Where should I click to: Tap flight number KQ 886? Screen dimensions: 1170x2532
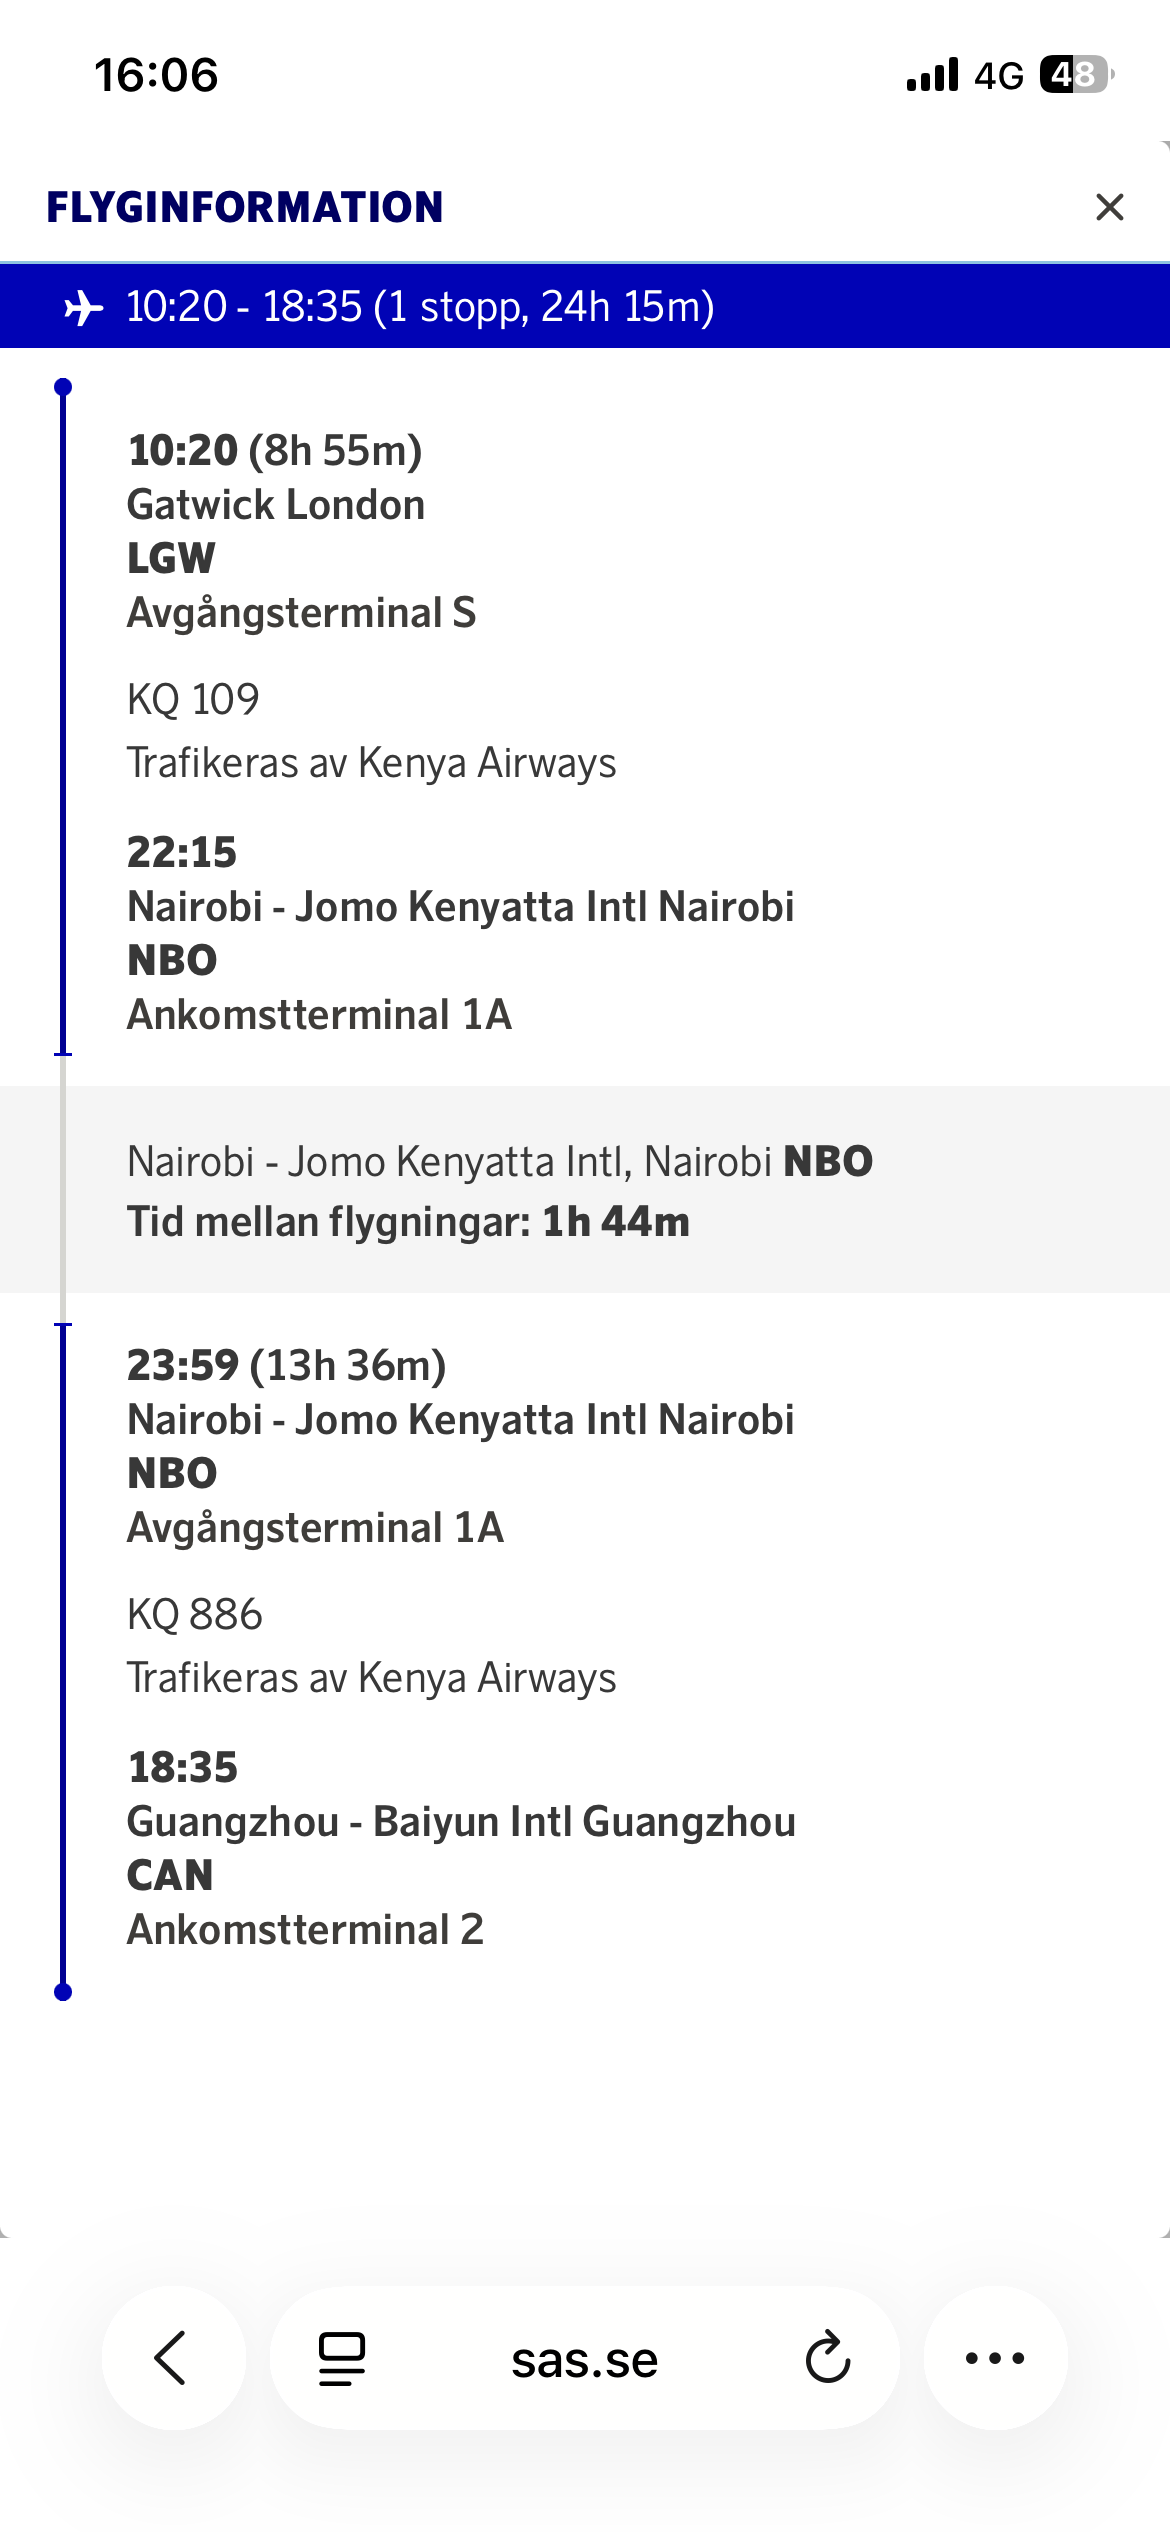point(195,1614)
